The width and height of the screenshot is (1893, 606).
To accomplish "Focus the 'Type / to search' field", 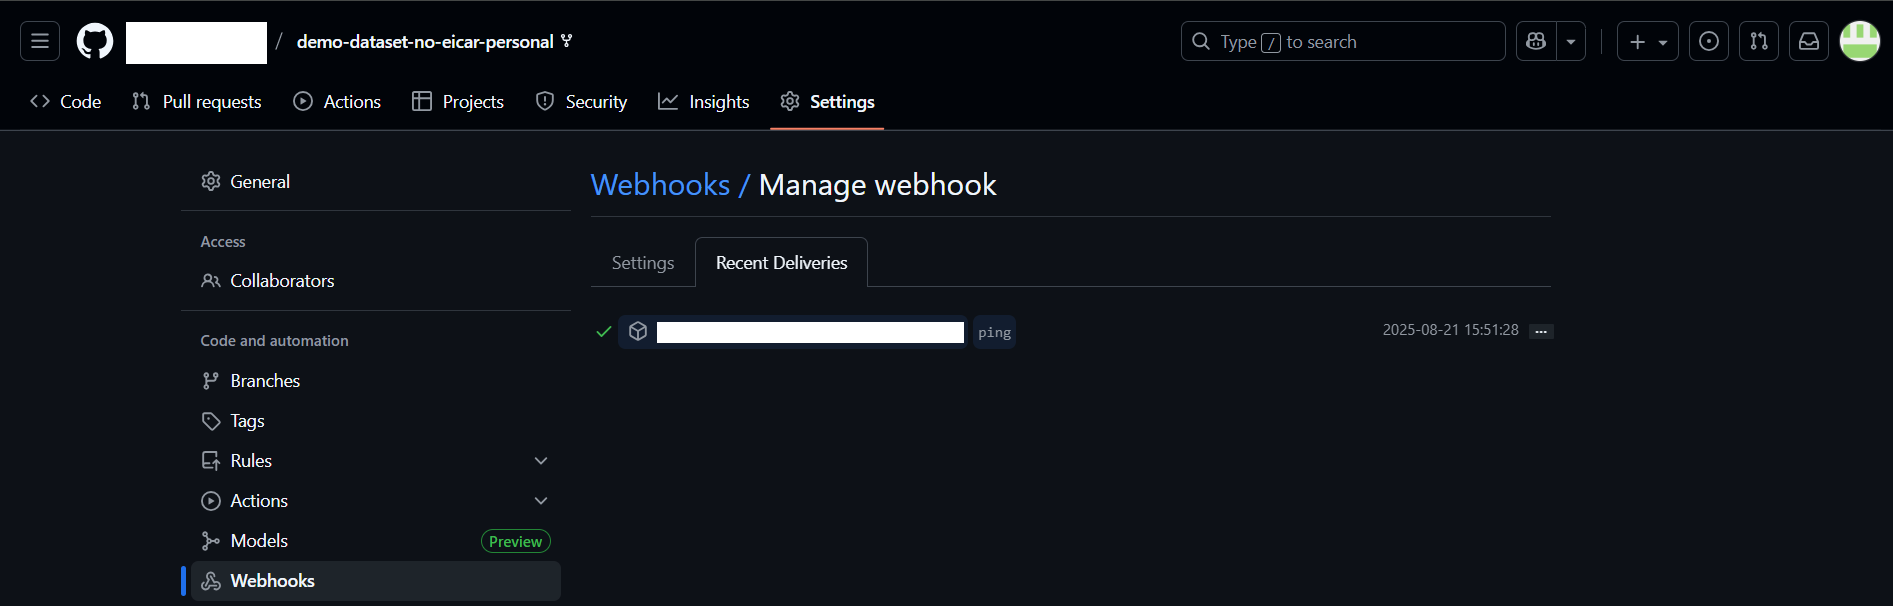I will 1343,41.
